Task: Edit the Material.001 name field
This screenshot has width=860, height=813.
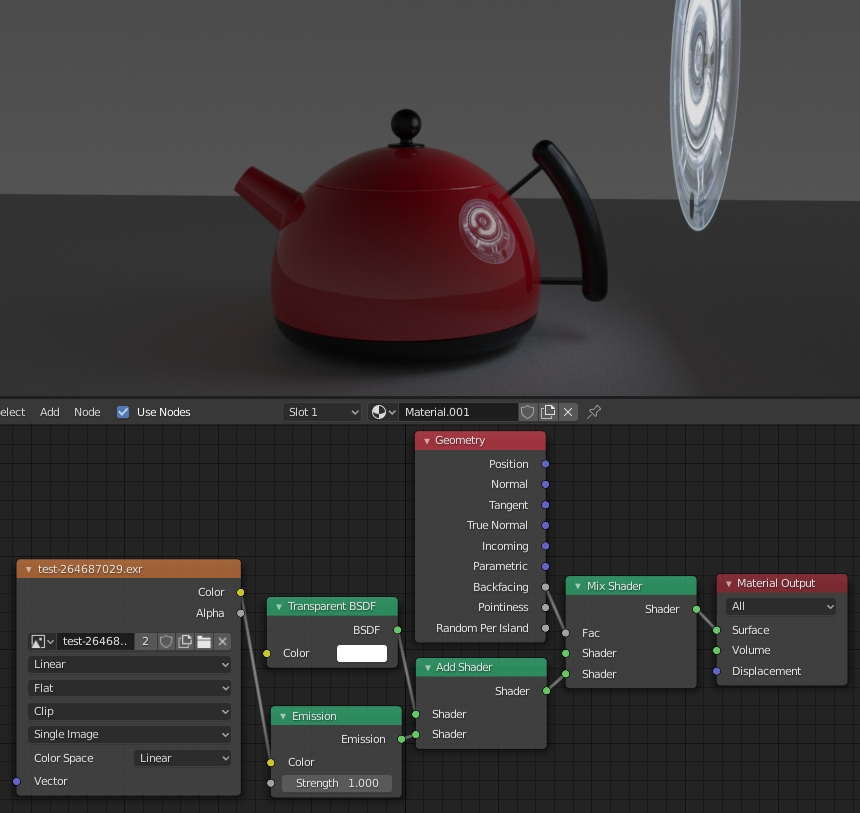Action: pos(458,412)
